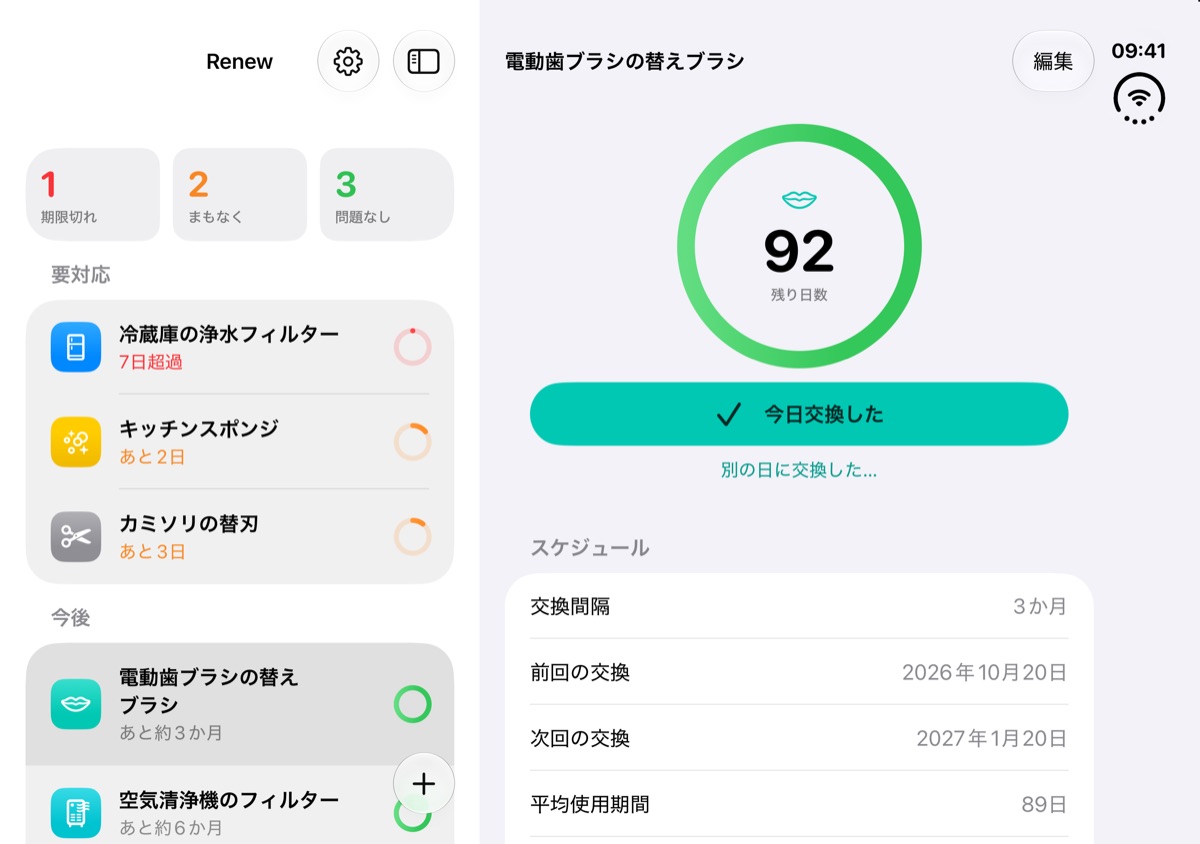The width and height of the screenshot is (1200, 844).
Task: Filter by 問題なし count card
Action: pos(387,195)
